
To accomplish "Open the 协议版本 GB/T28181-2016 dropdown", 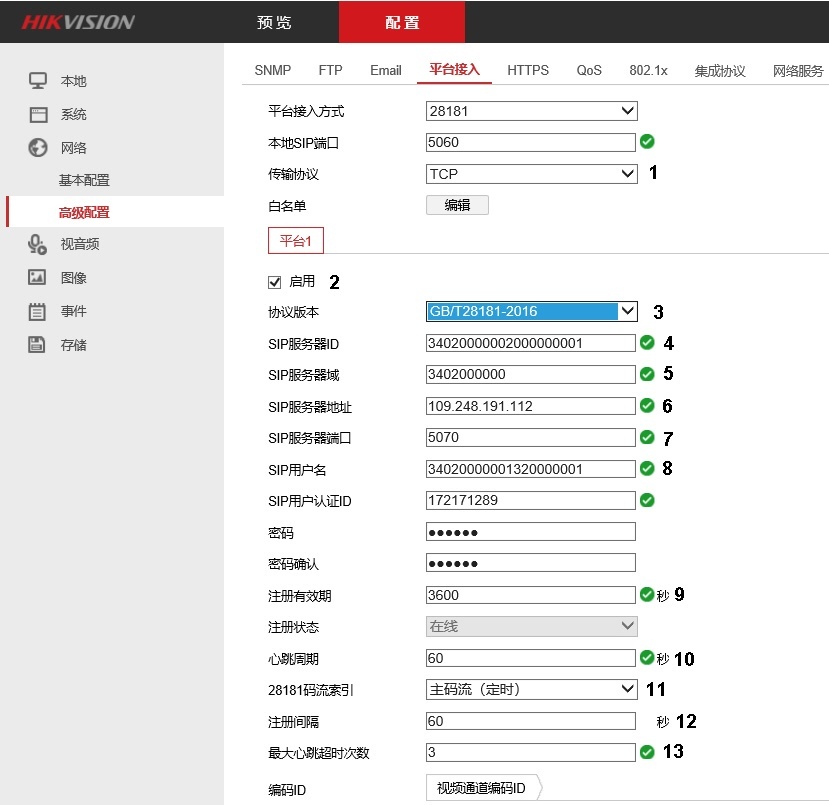I will [x=531, y=312].
